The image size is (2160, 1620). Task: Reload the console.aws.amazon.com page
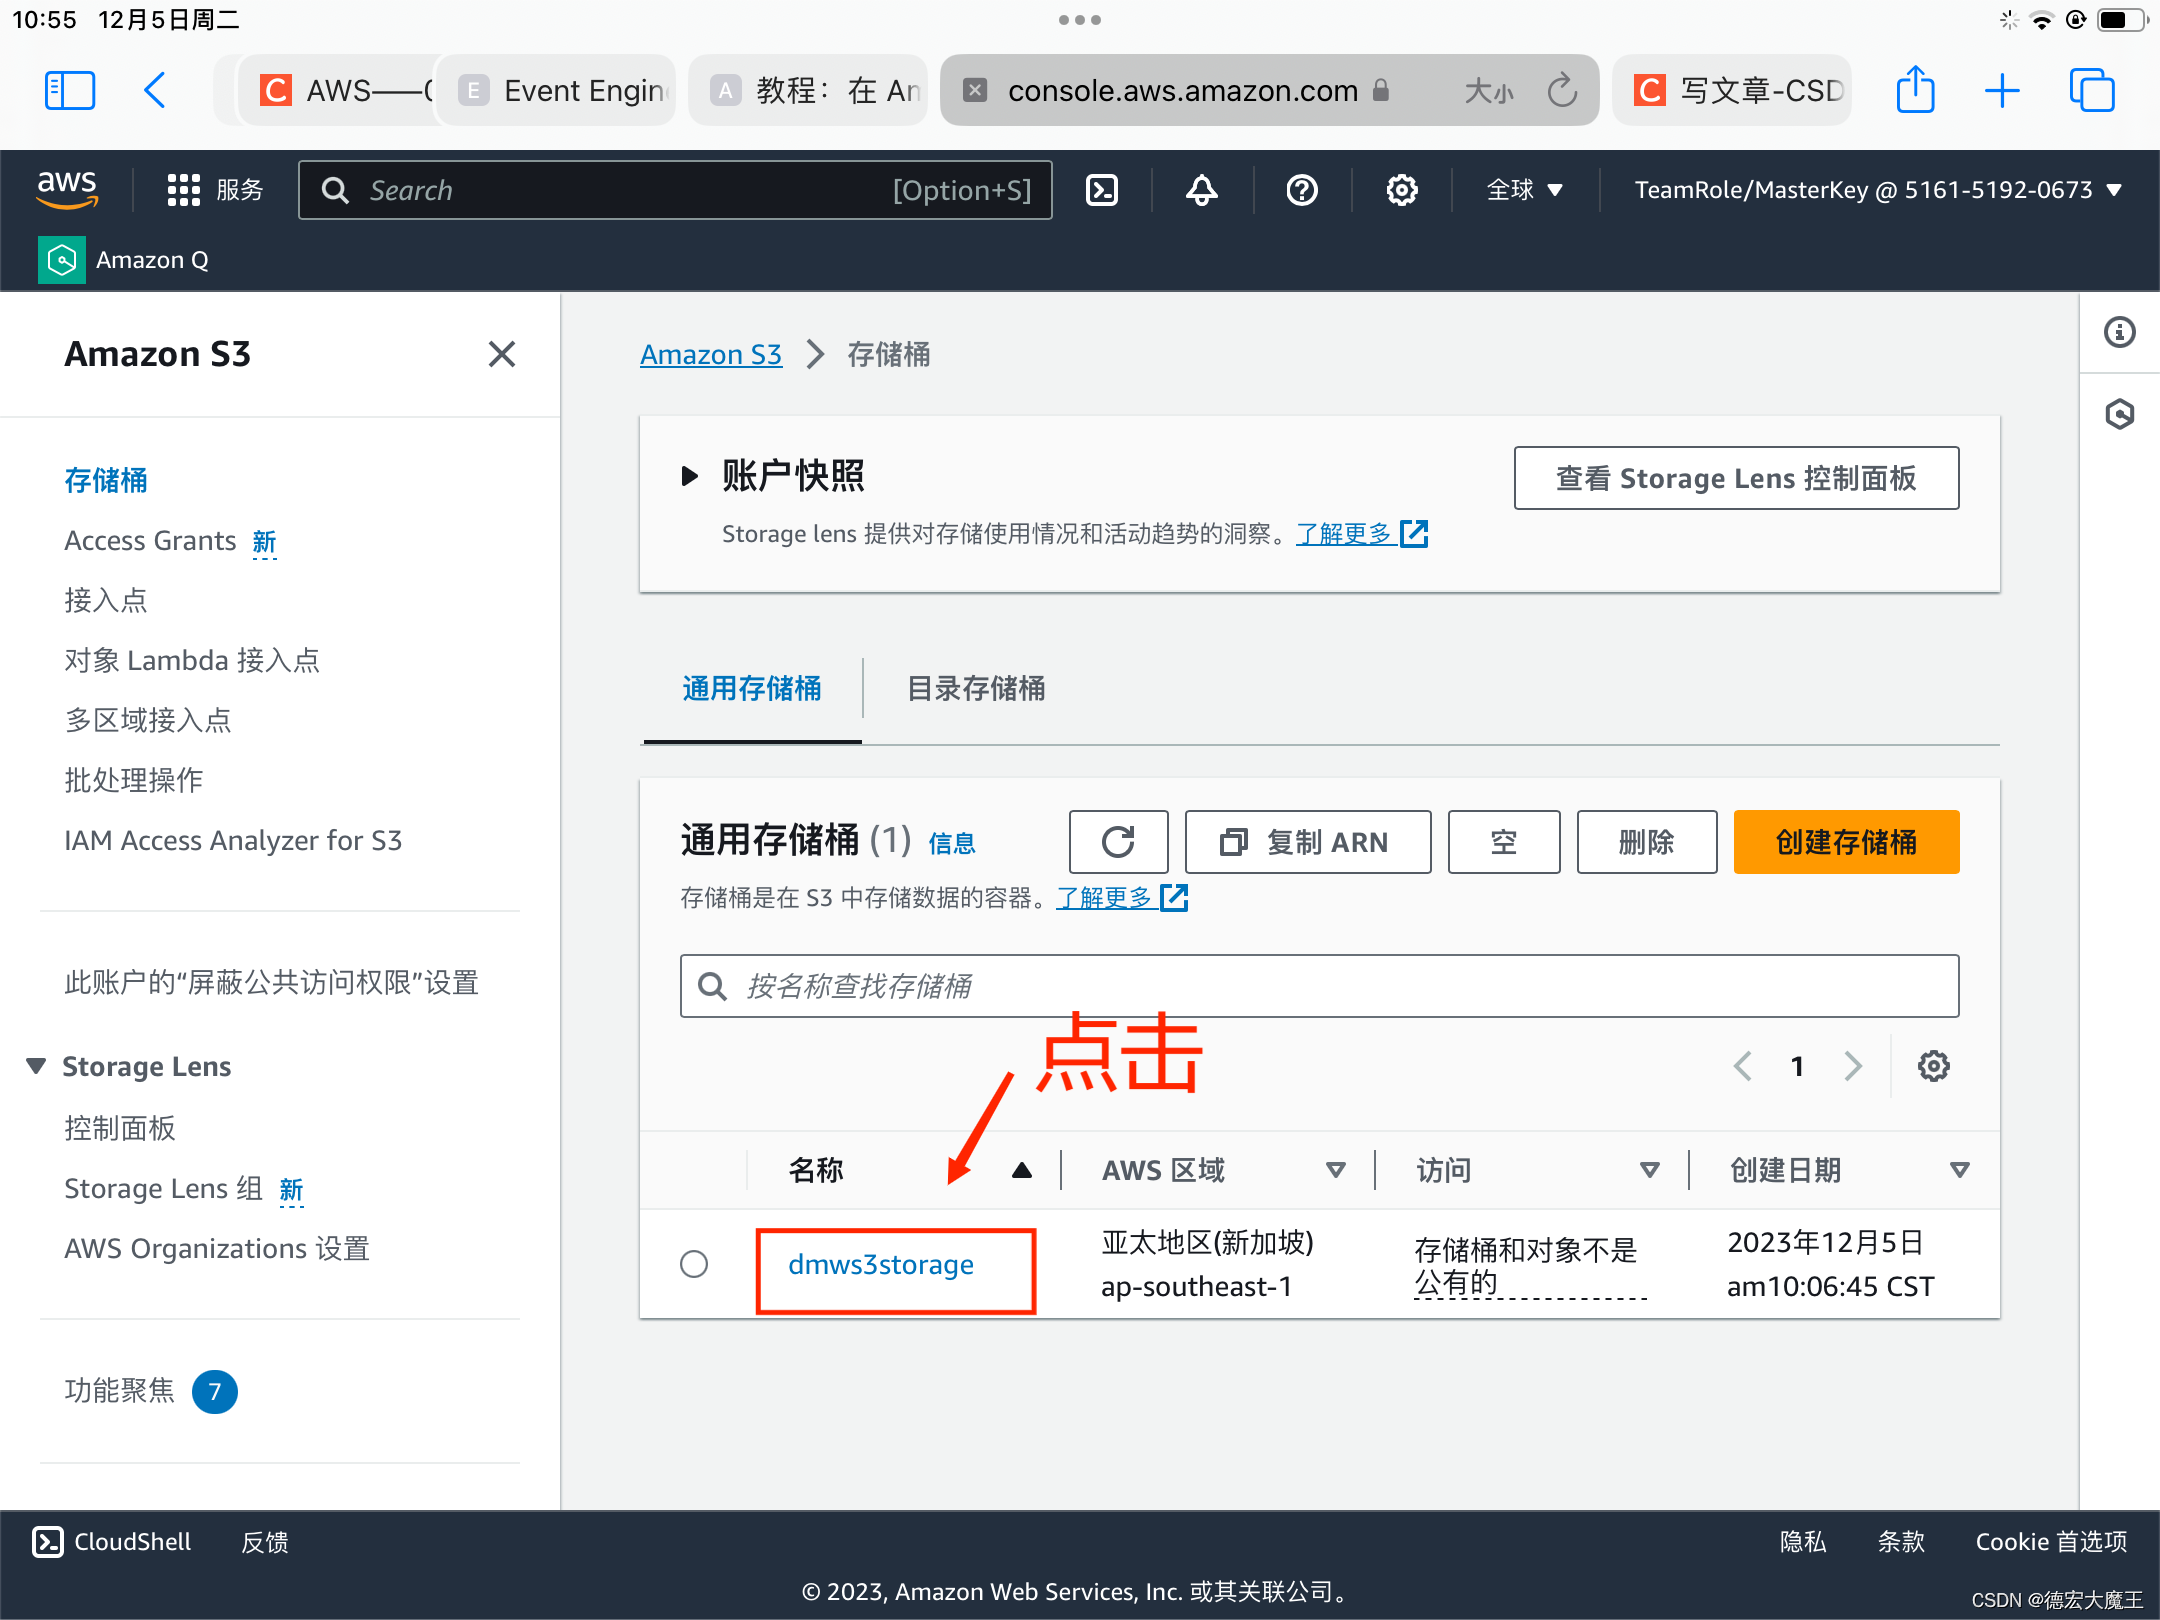tap(1562, 91)
